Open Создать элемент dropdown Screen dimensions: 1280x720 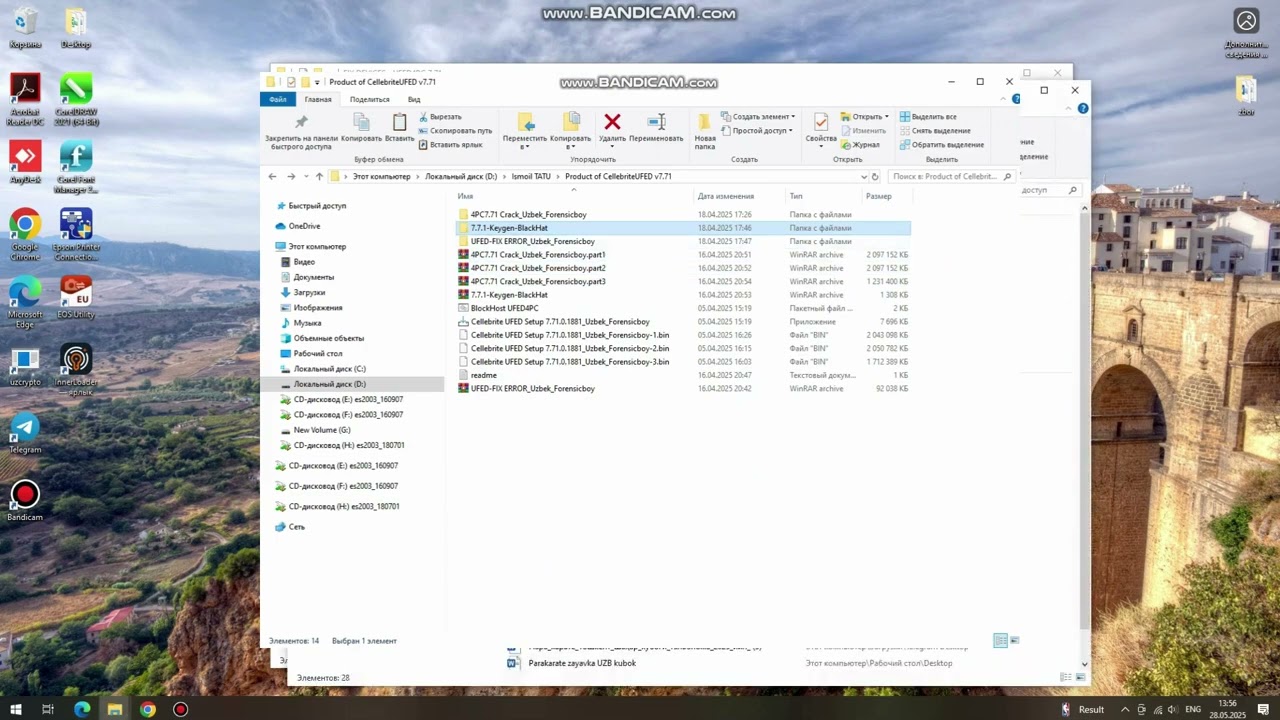coord(758,117)
